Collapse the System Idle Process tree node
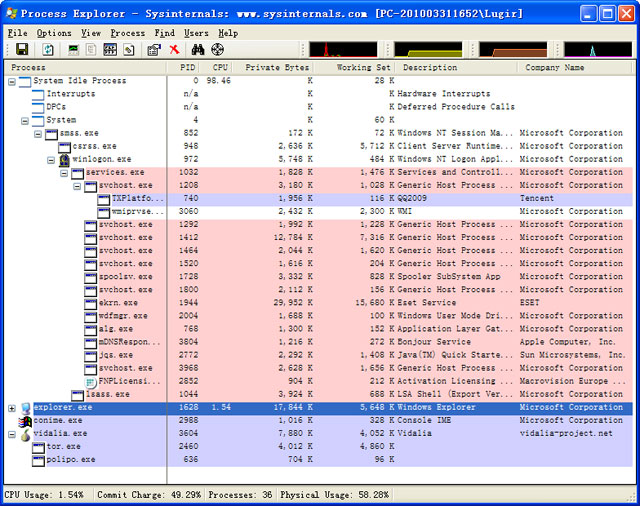Viewport: 640px width, 506px height. point(12,82)
